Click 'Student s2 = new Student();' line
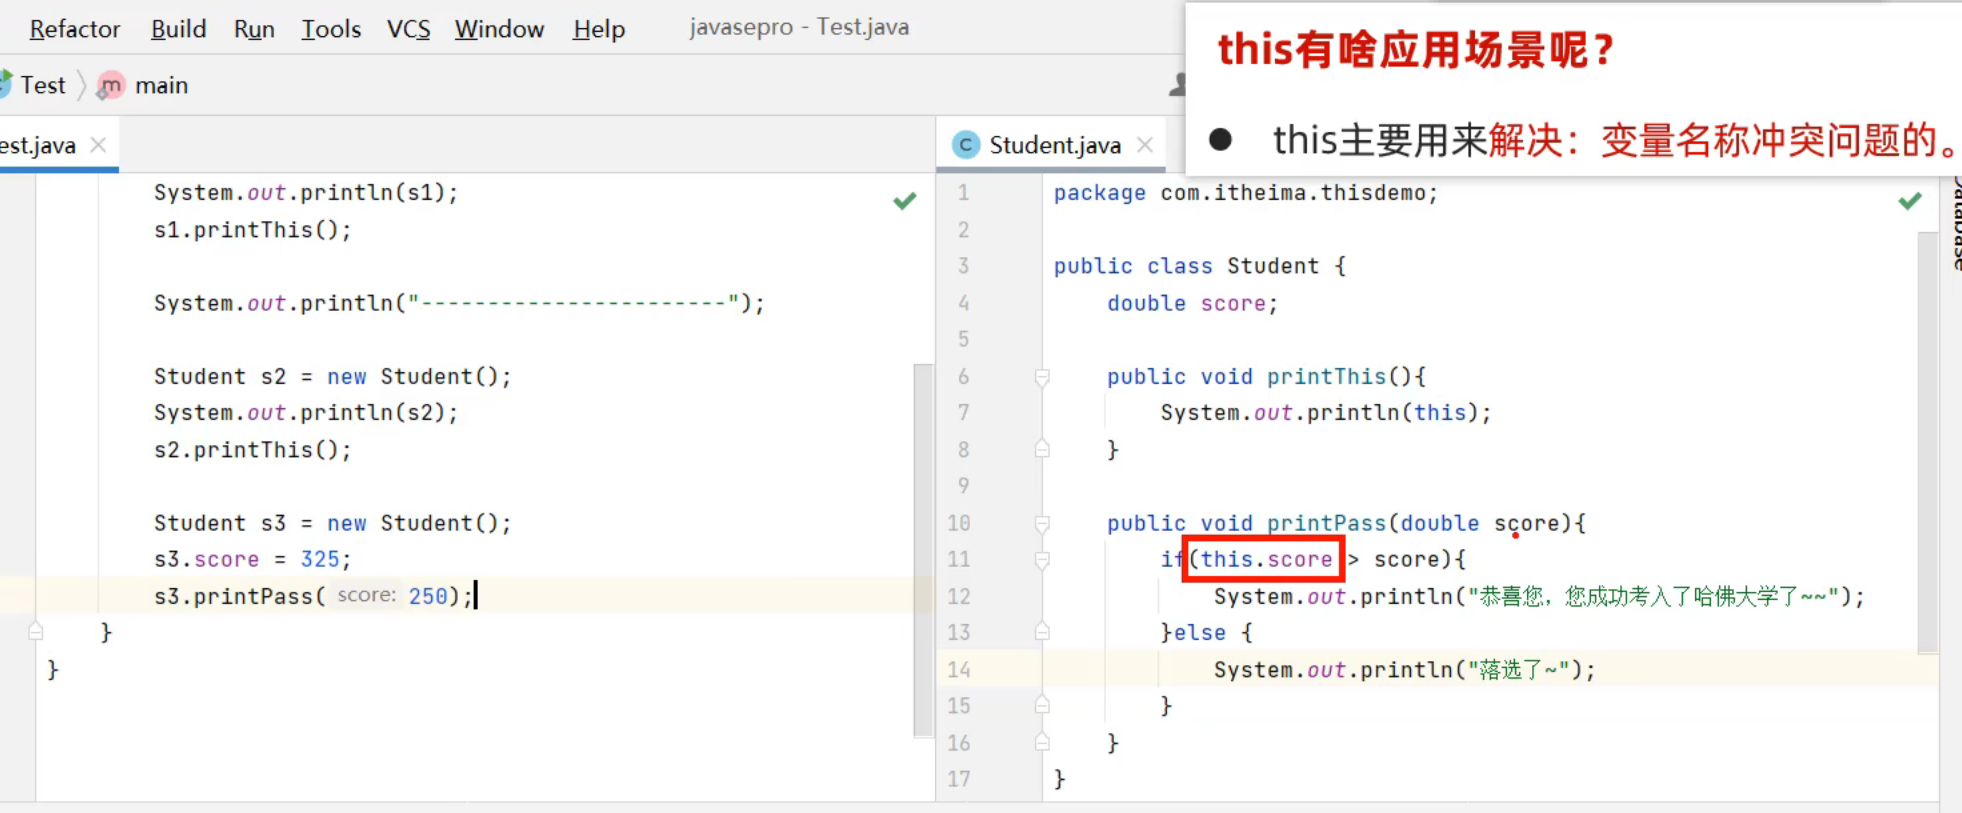 coord(332,377)
